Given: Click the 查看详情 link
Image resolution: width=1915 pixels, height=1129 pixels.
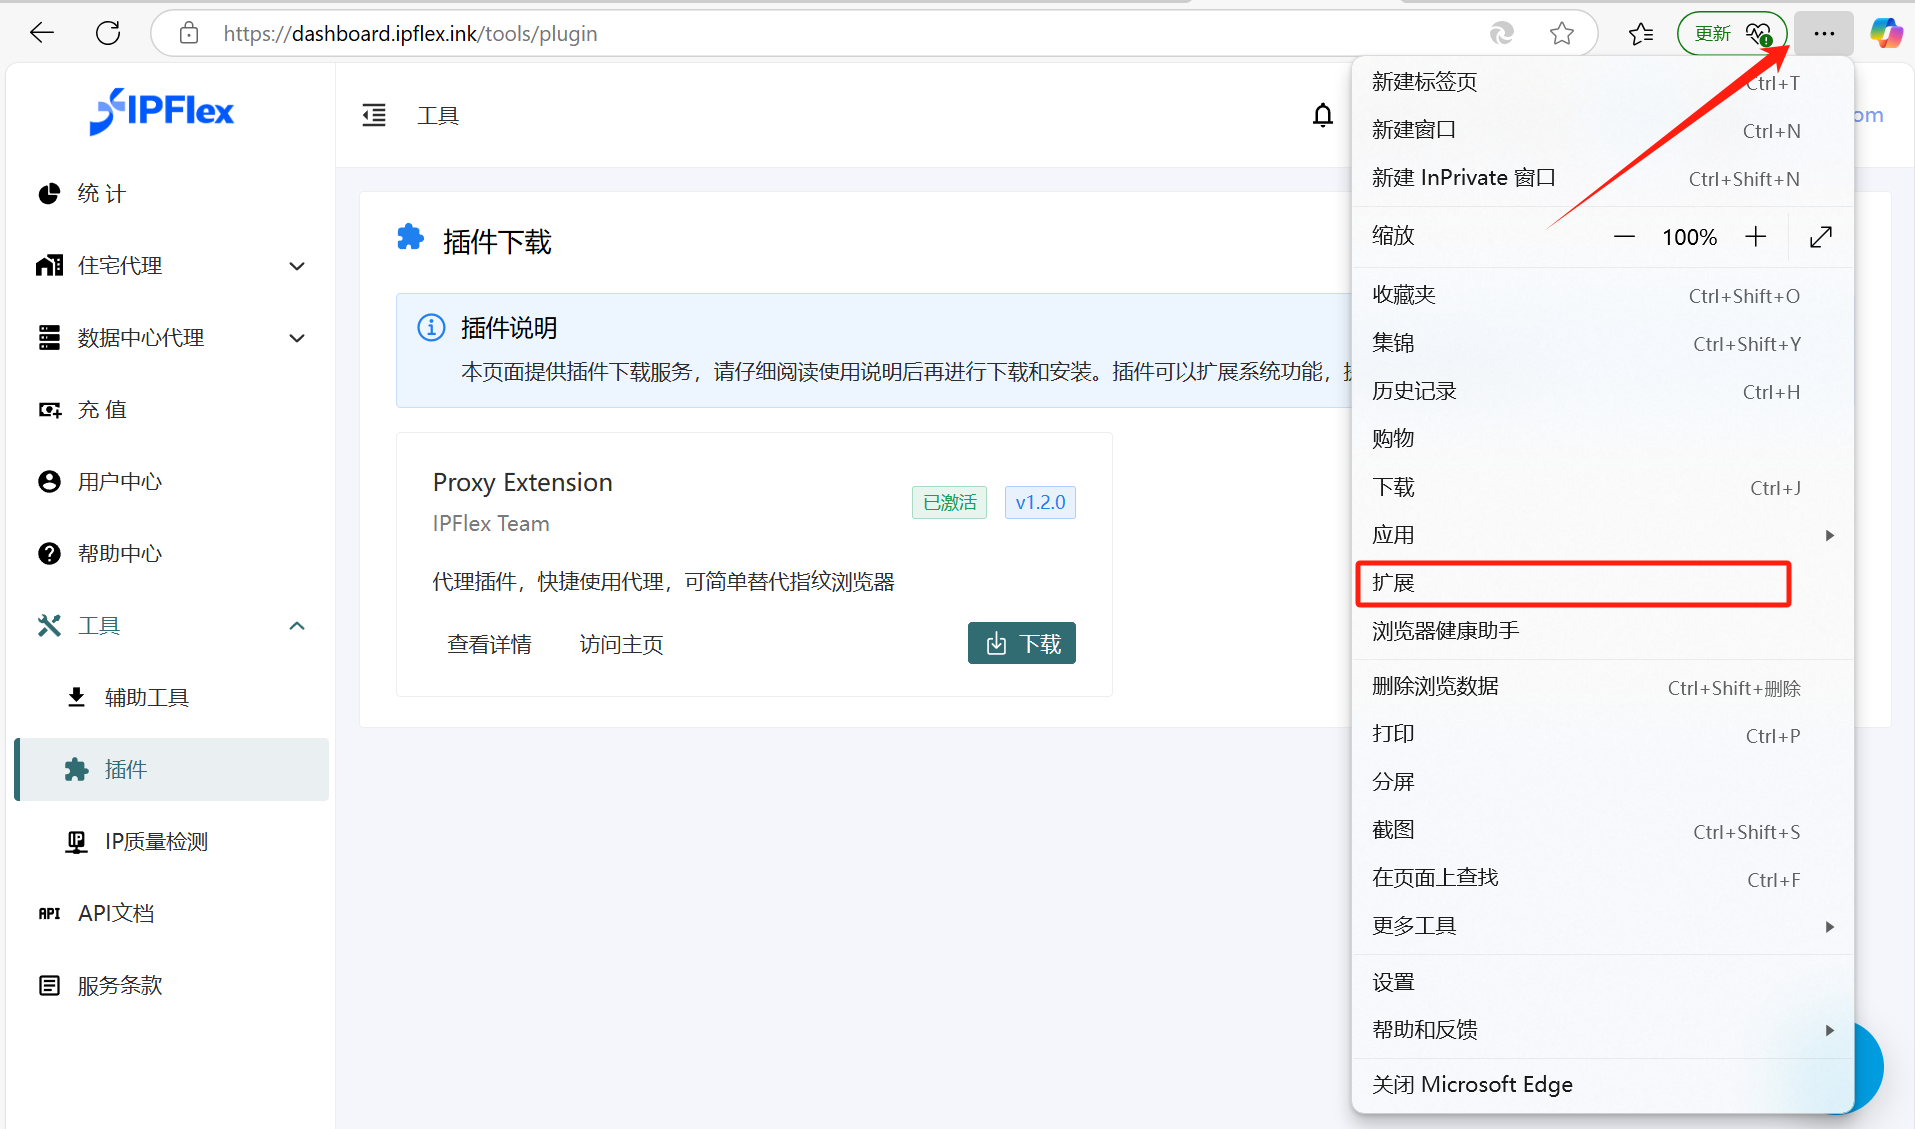Looking at the screenshot, I should [489, 645].
